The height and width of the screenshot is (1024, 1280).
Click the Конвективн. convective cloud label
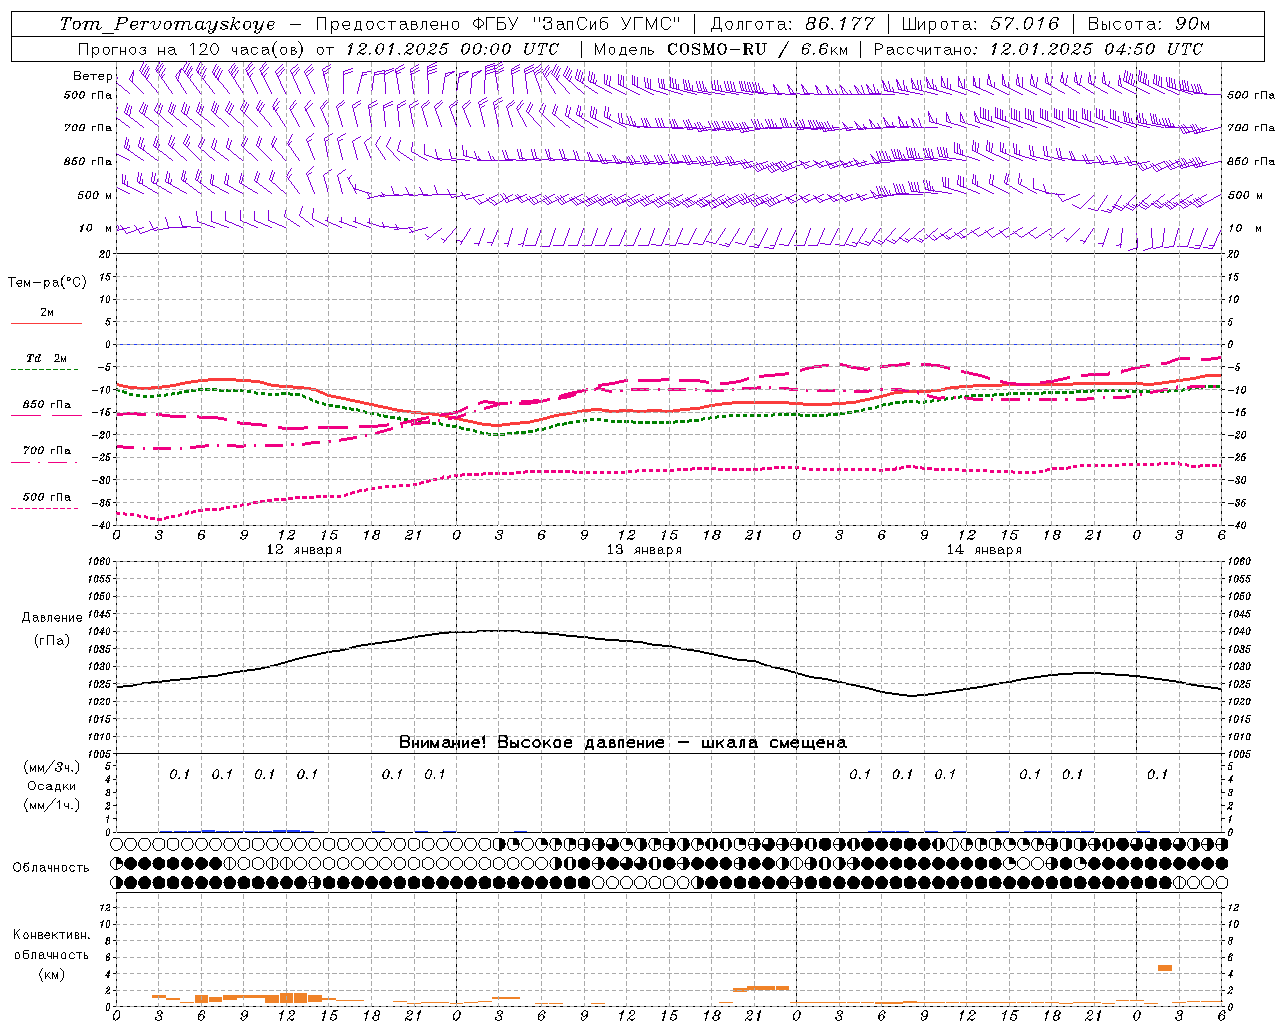click(x=52, y=935)
